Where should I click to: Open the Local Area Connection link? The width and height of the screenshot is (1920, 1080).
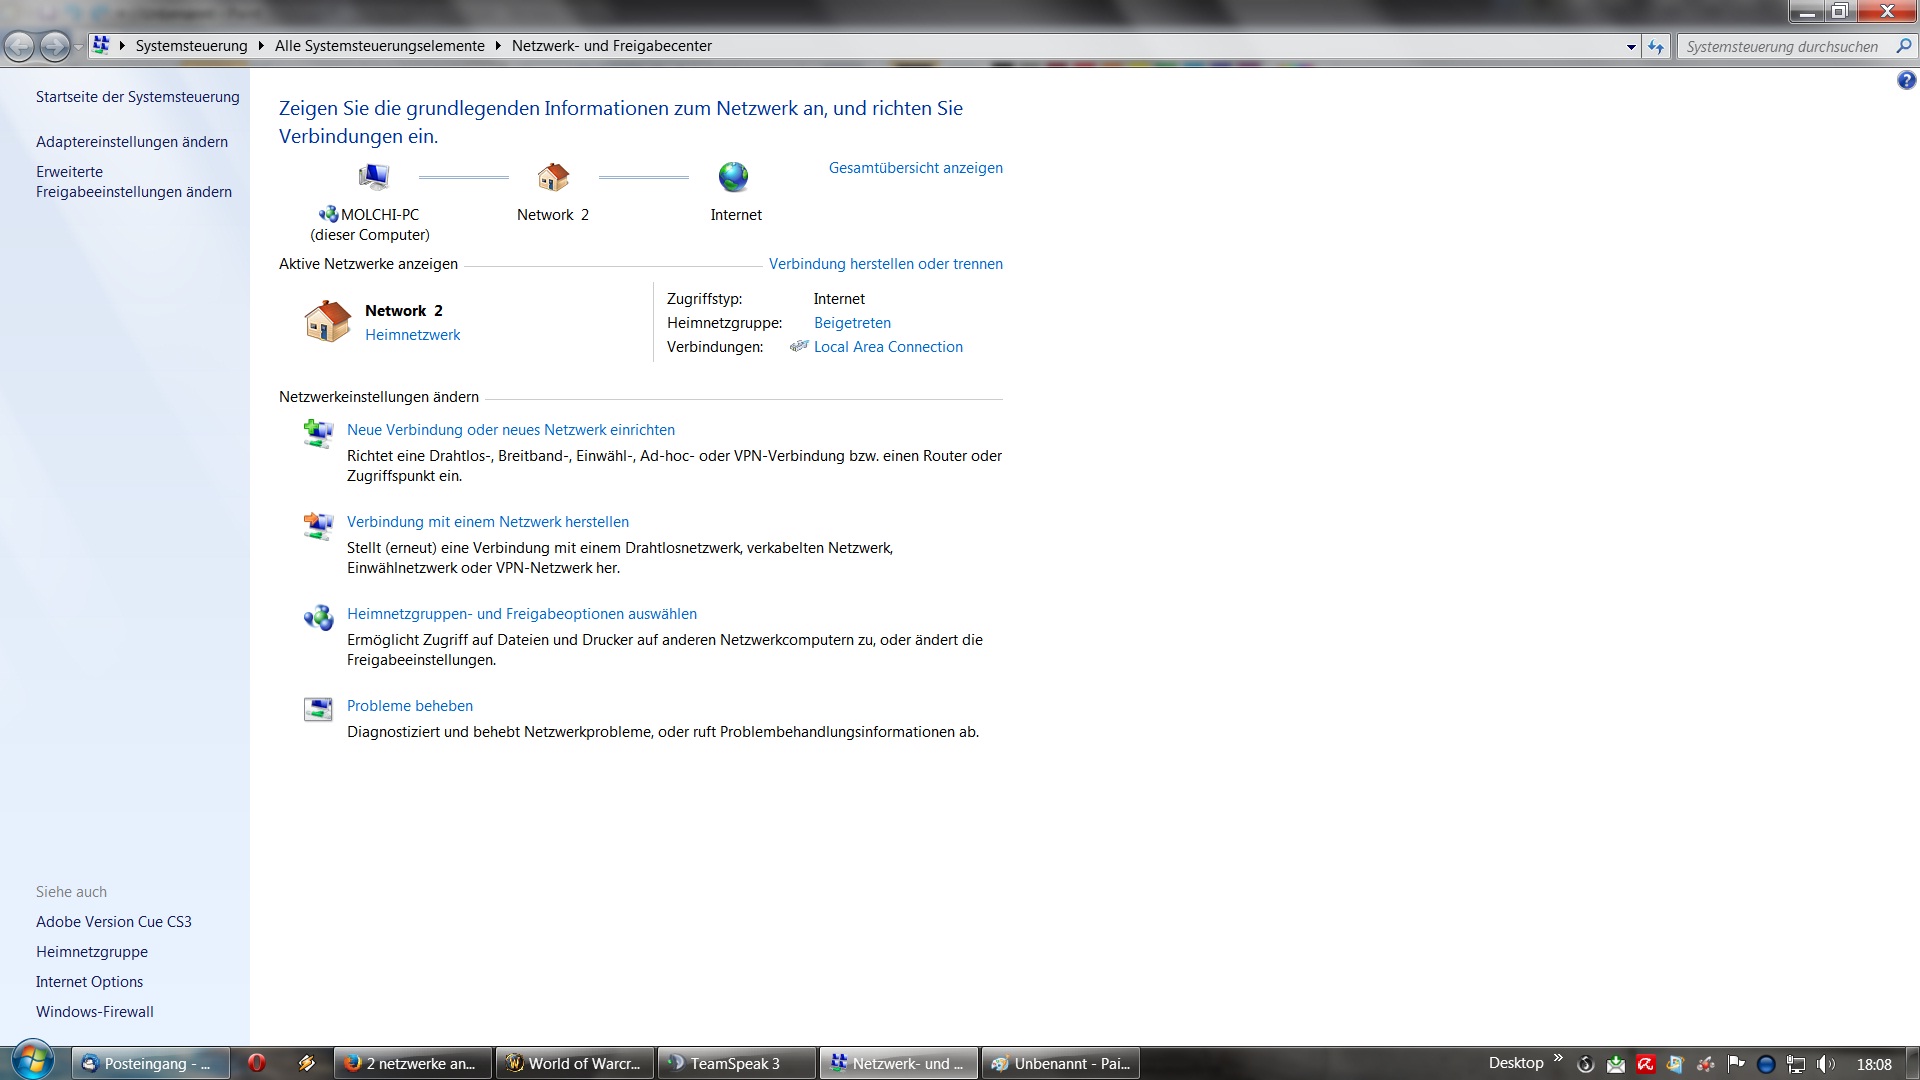click(x=888, y=347)
